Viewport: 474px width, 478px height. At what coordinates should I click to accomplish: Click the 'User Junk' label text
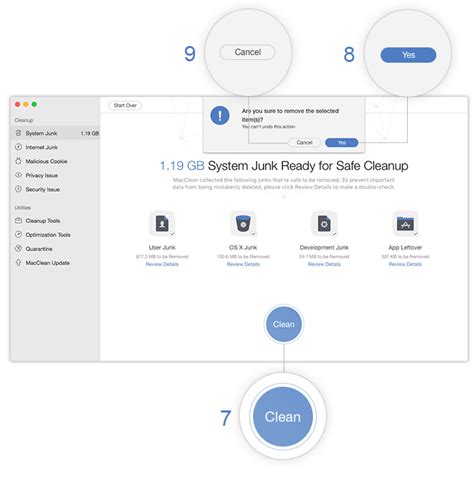pyautogui.click(x=162, y=247)
